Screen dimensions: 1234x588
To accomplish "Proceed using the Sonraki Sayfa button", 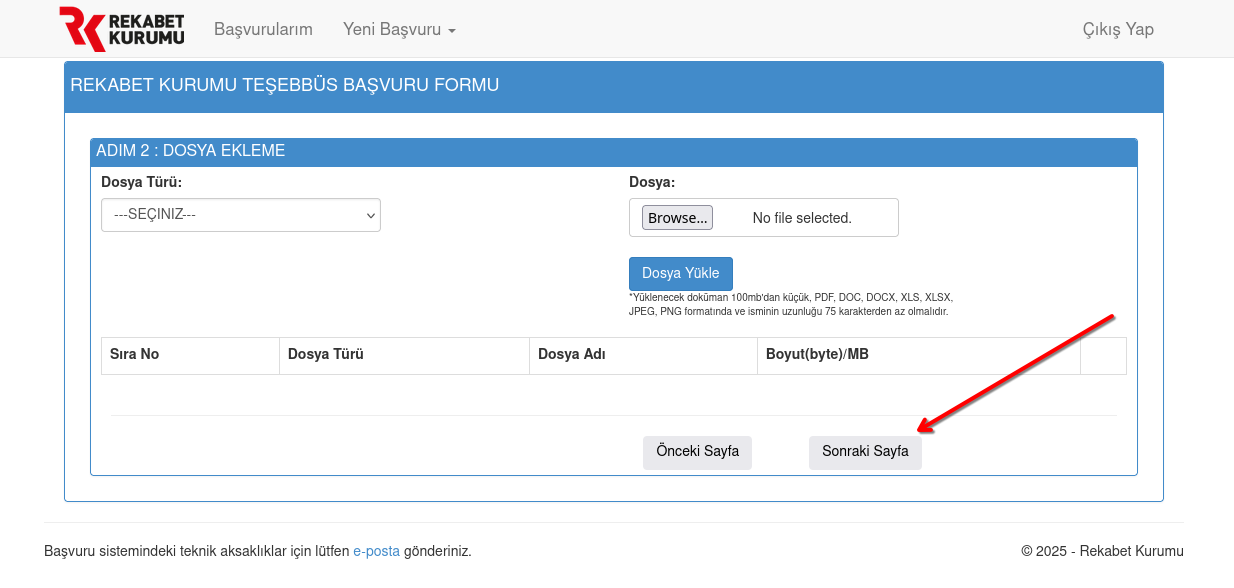I will coord(865,452).
